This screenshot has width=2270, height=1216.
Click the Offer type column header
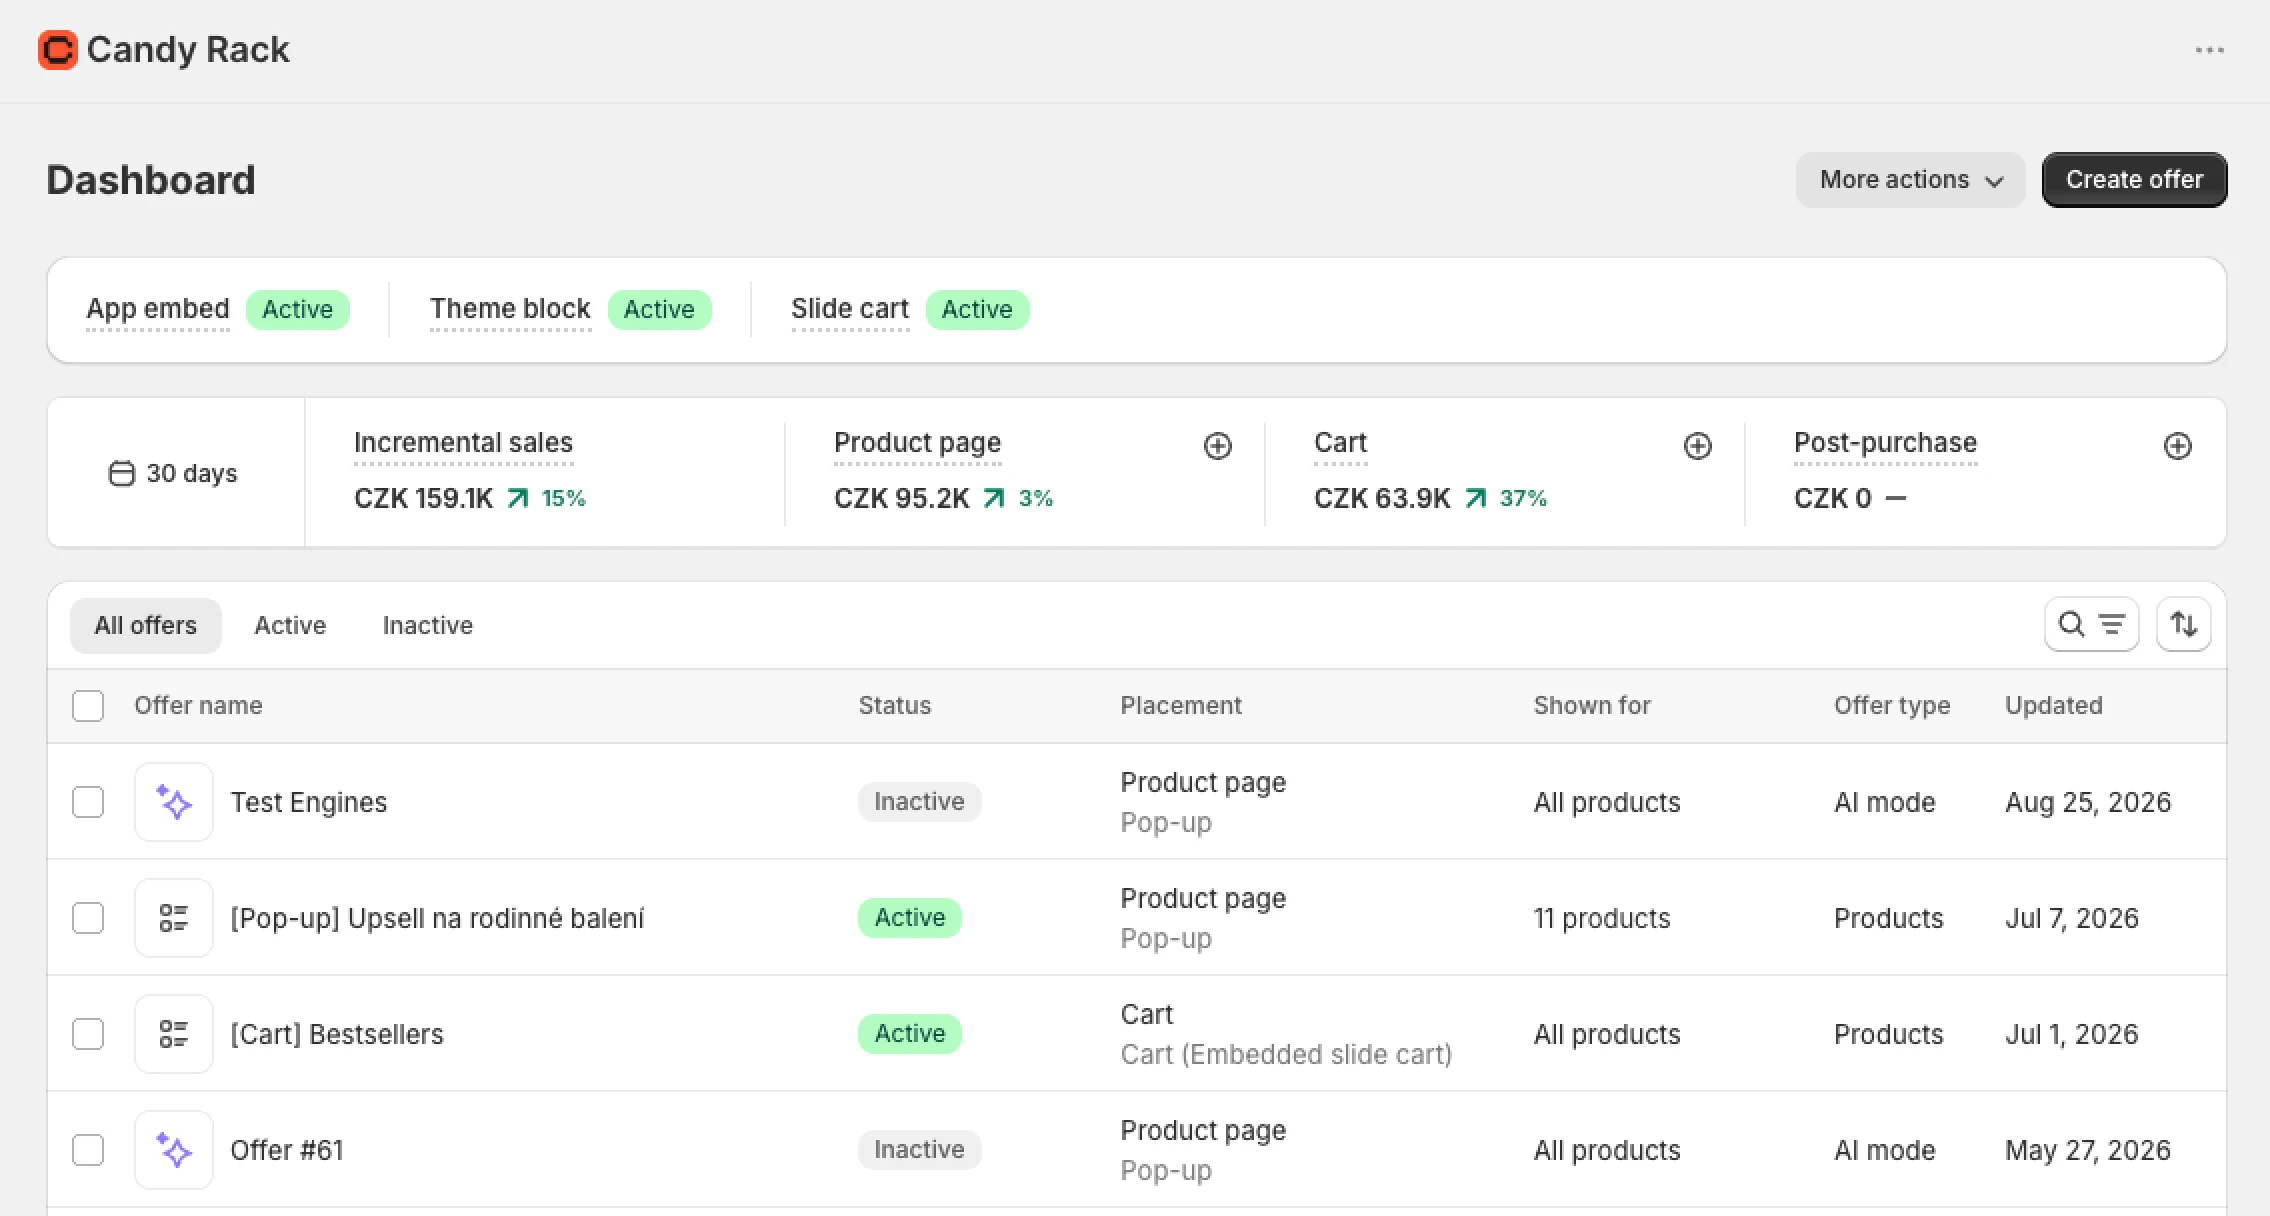1891,706
